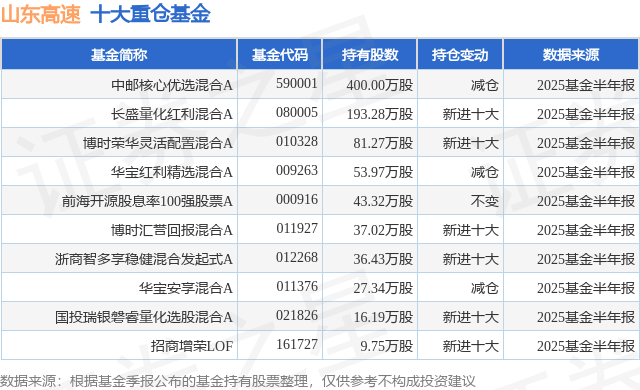Screen dimensions: 640x390
Task: Open 招商增荣LOF fund name
Action: pos(192,346)
